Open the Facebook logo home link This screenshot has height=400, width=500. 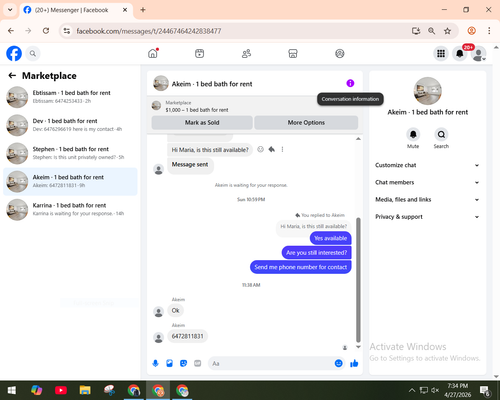(x=14, y=53)
